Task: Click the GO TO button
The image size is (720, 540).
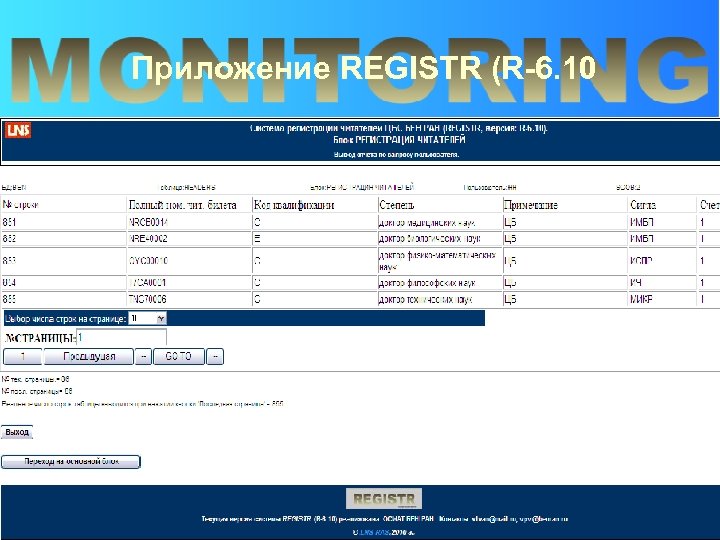Action: [179, 356]
